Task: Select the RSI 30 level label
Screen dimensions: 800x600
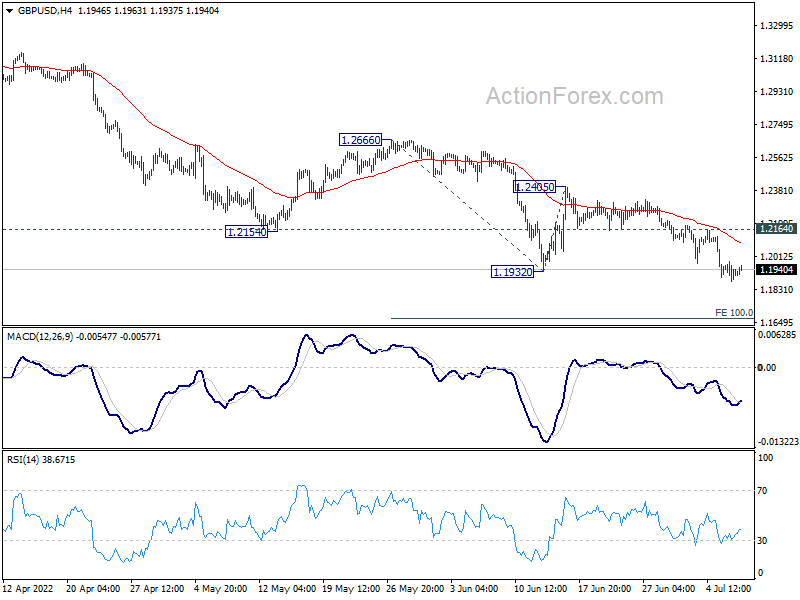Action: pos(762,541)
